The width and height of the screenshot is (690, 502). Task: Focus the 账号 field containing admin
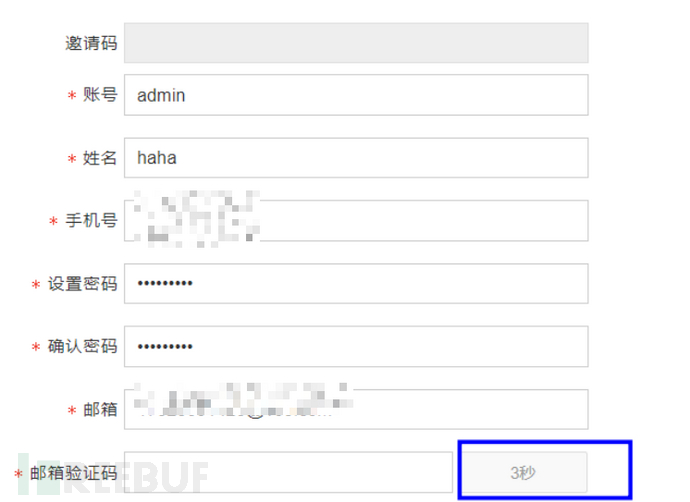click(x=356, y=95)
